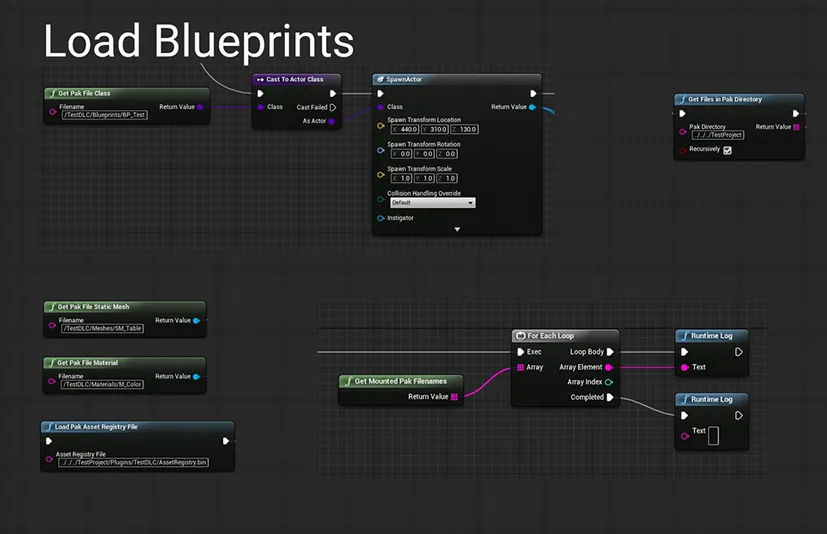Edit the empty Text field on Runtime Log
Screen dimensions: 827x534
713,436
